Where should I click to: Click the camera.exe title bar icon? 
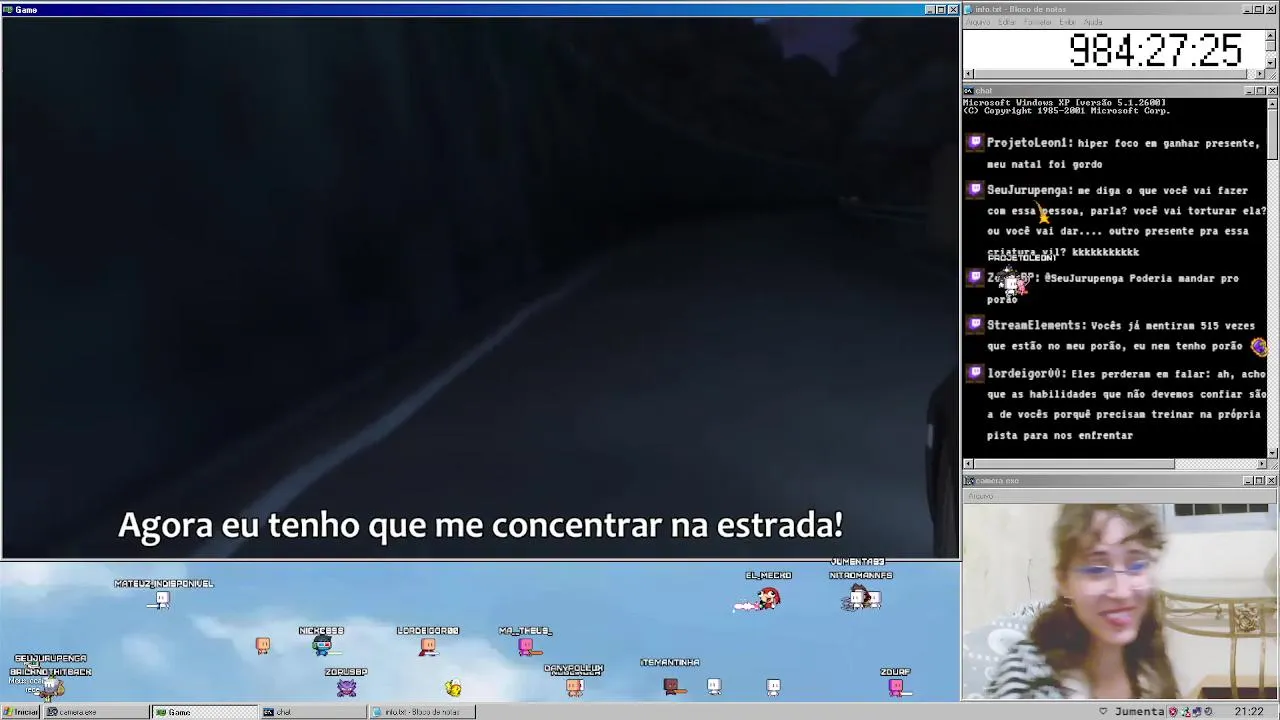point(968,481)
